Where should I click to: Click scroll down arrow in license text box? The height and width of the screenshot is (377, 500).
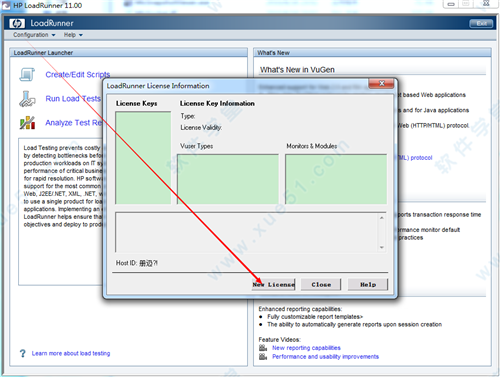point(382,247)
